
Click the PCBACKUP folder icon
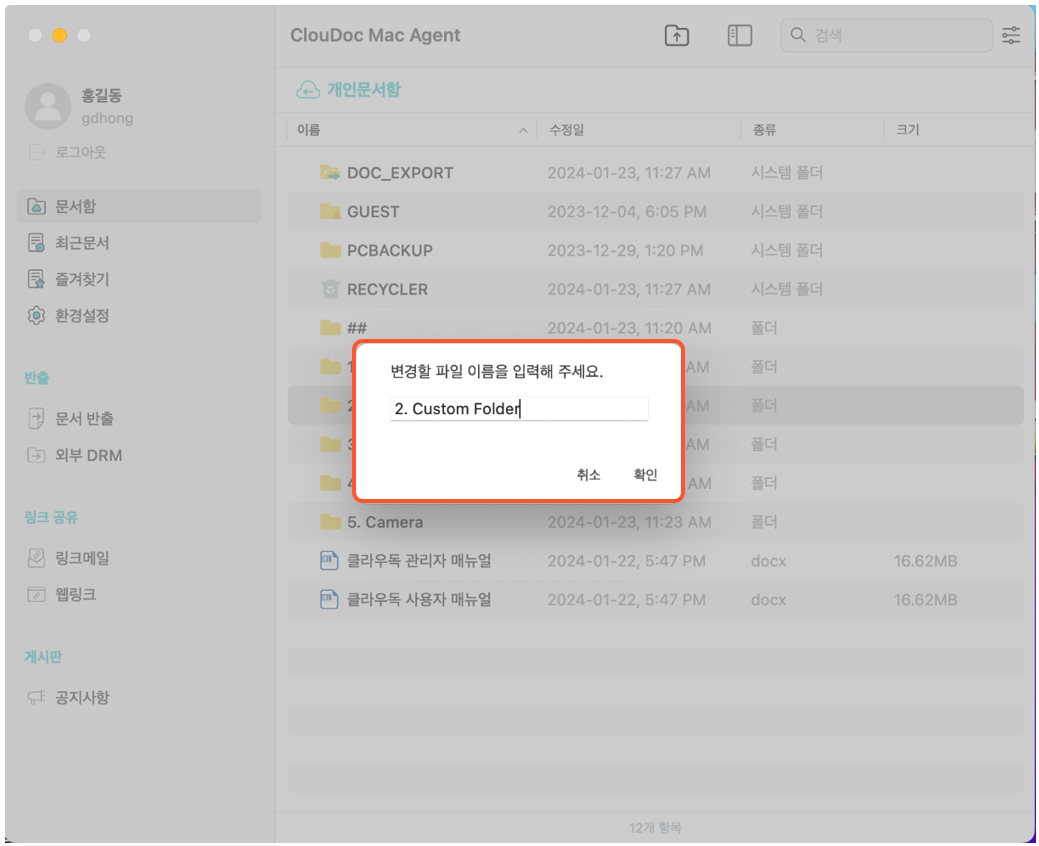click(330, 250)
